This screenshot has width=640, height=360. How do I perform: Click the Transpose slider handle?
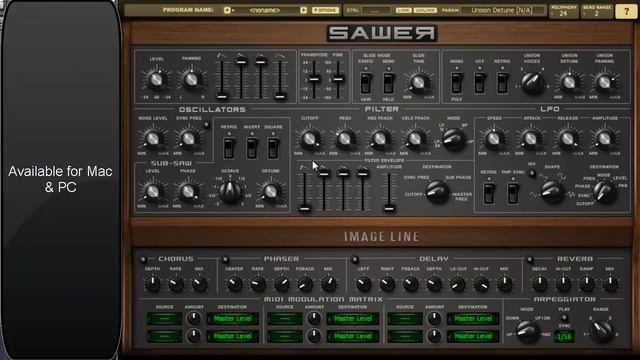click(313, 79)
